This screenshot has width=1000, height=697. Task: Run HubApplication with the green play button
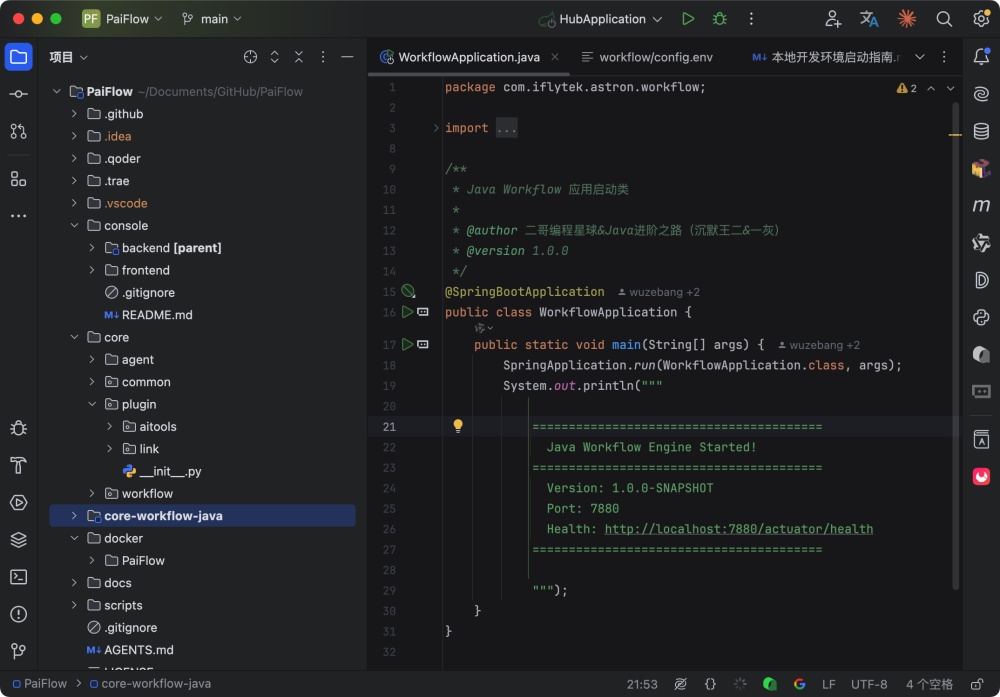[x=688, y=19]
